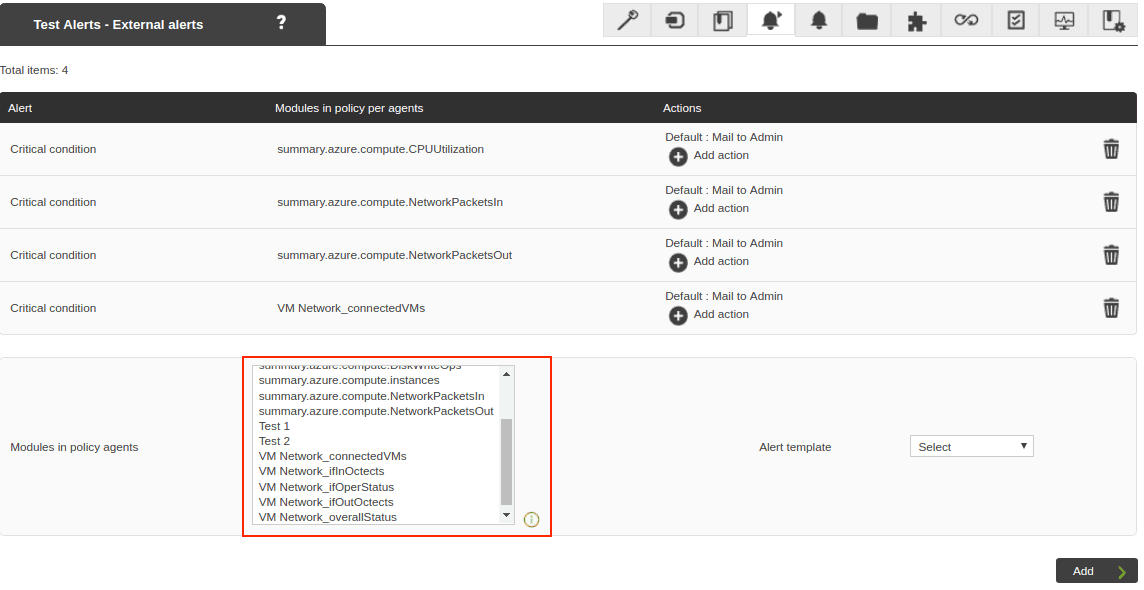Select VM Network_overallStatus in module list
1144x590 pixels.
pyautogui.click(x=328, y=517)
